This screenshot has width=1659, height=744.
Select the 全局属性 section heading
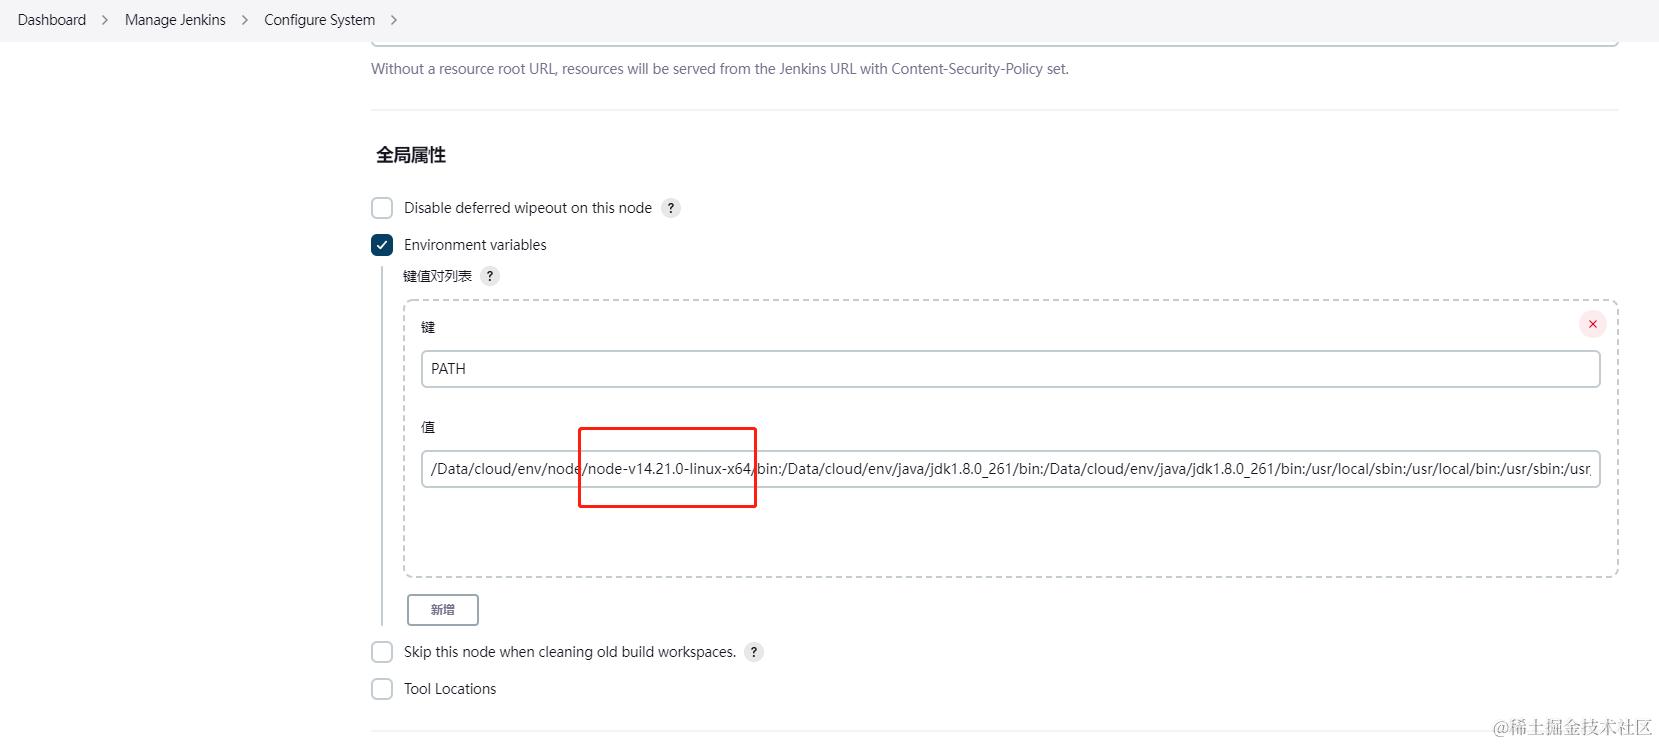click(411, 155)
